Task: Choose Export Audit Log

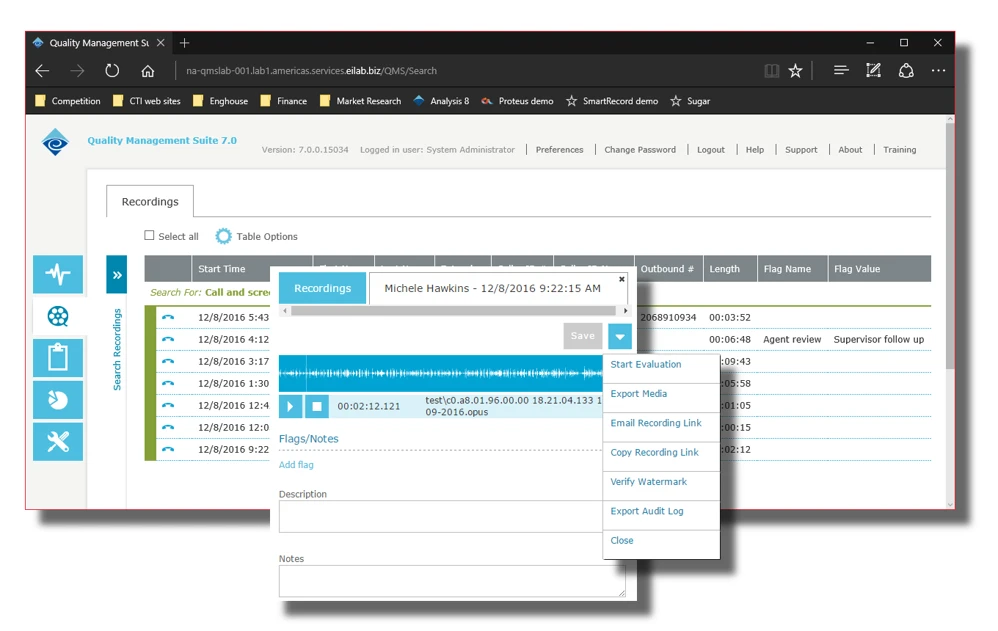Action: [x=647, y=511]
